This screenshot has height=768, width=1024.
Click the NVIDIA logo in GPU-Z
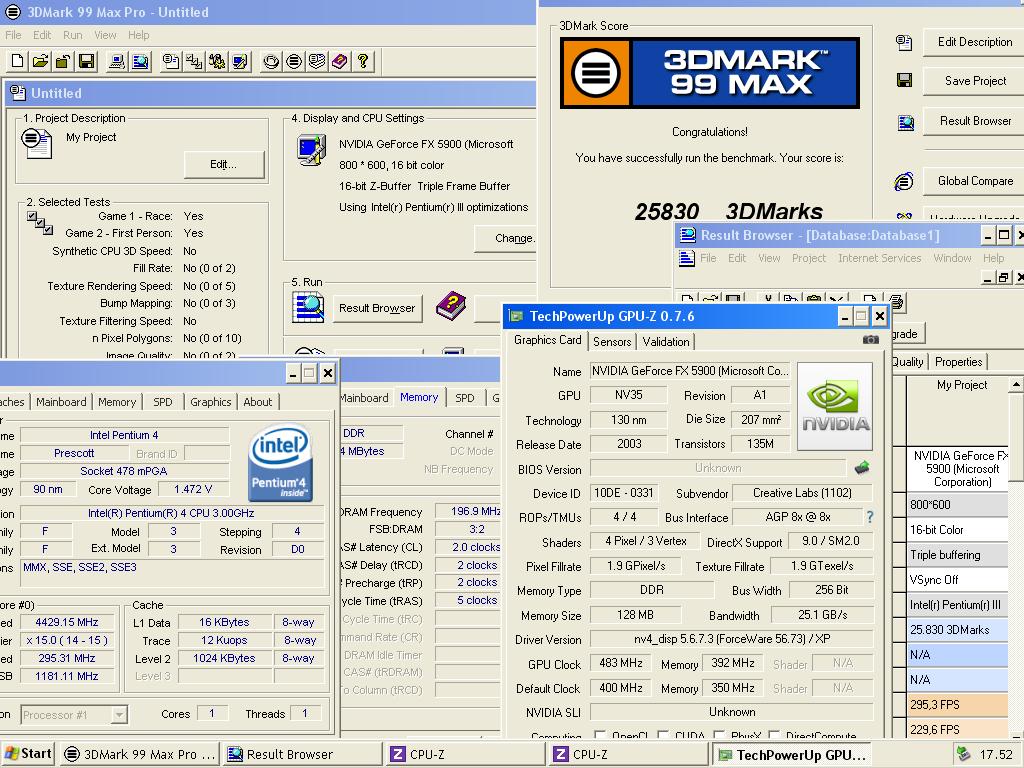[835, 407]
